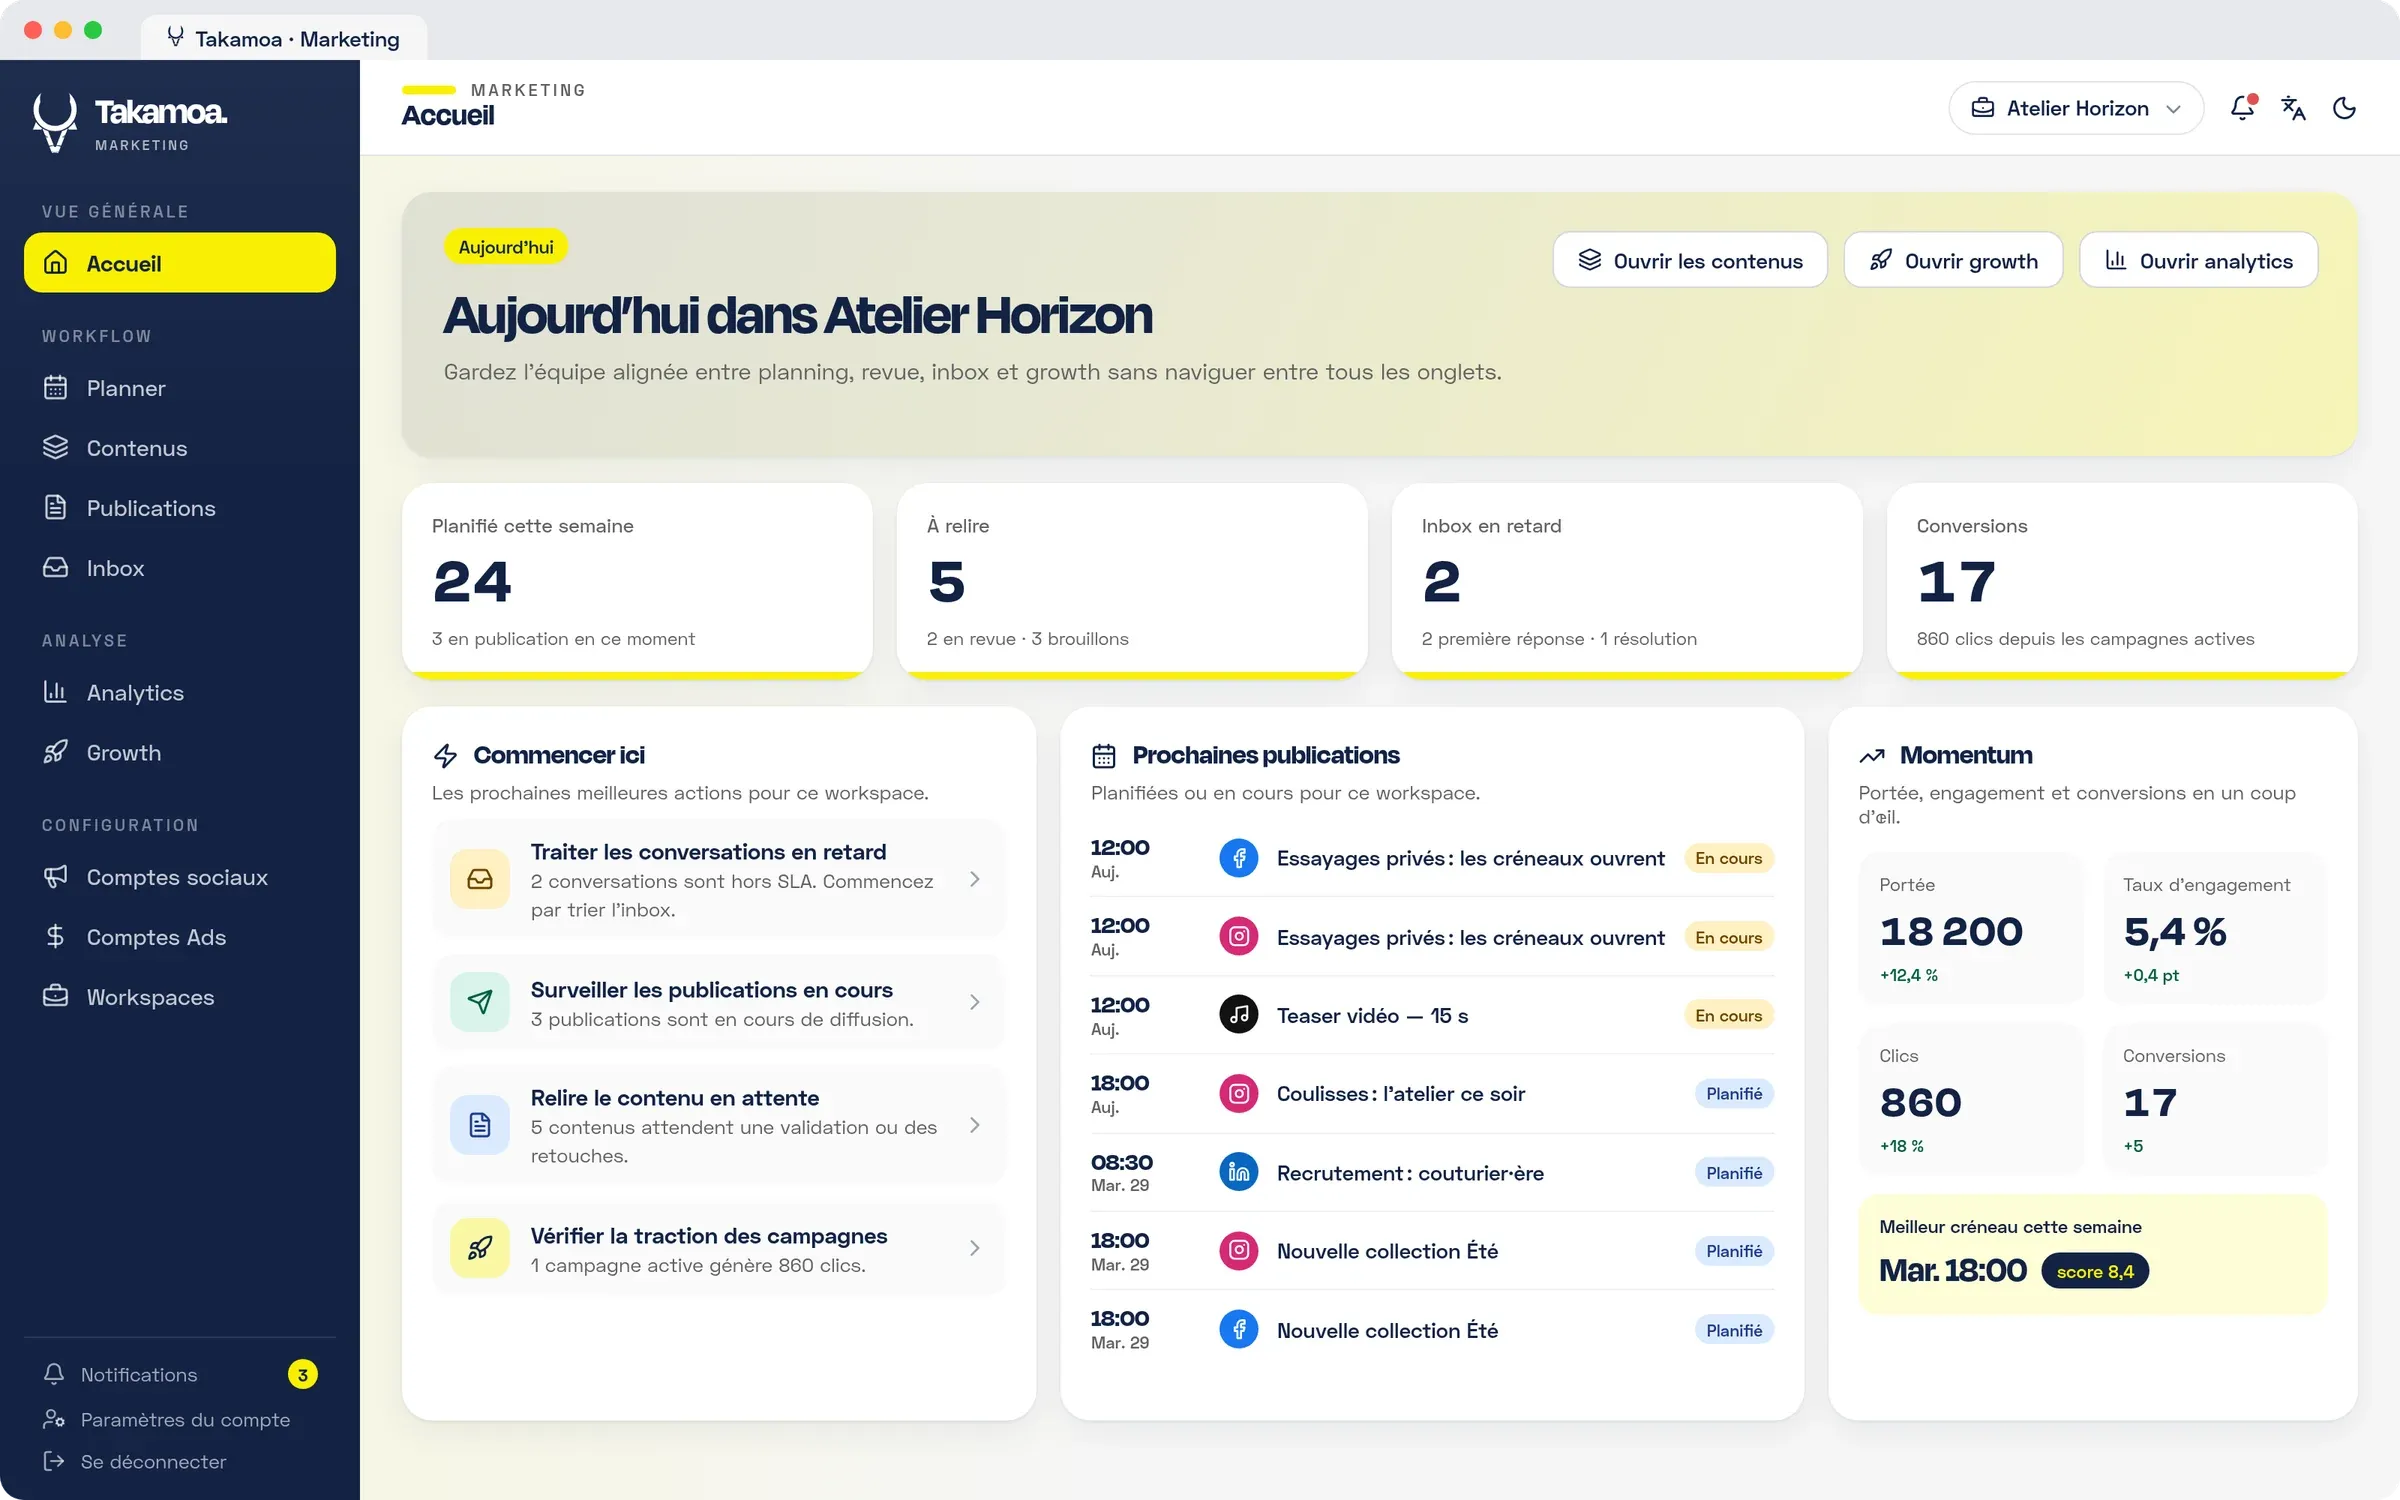The width and height of the screenshot is (2400, 1500).
Task: Open Planner from the sidebar
Action: click(180, 388)
